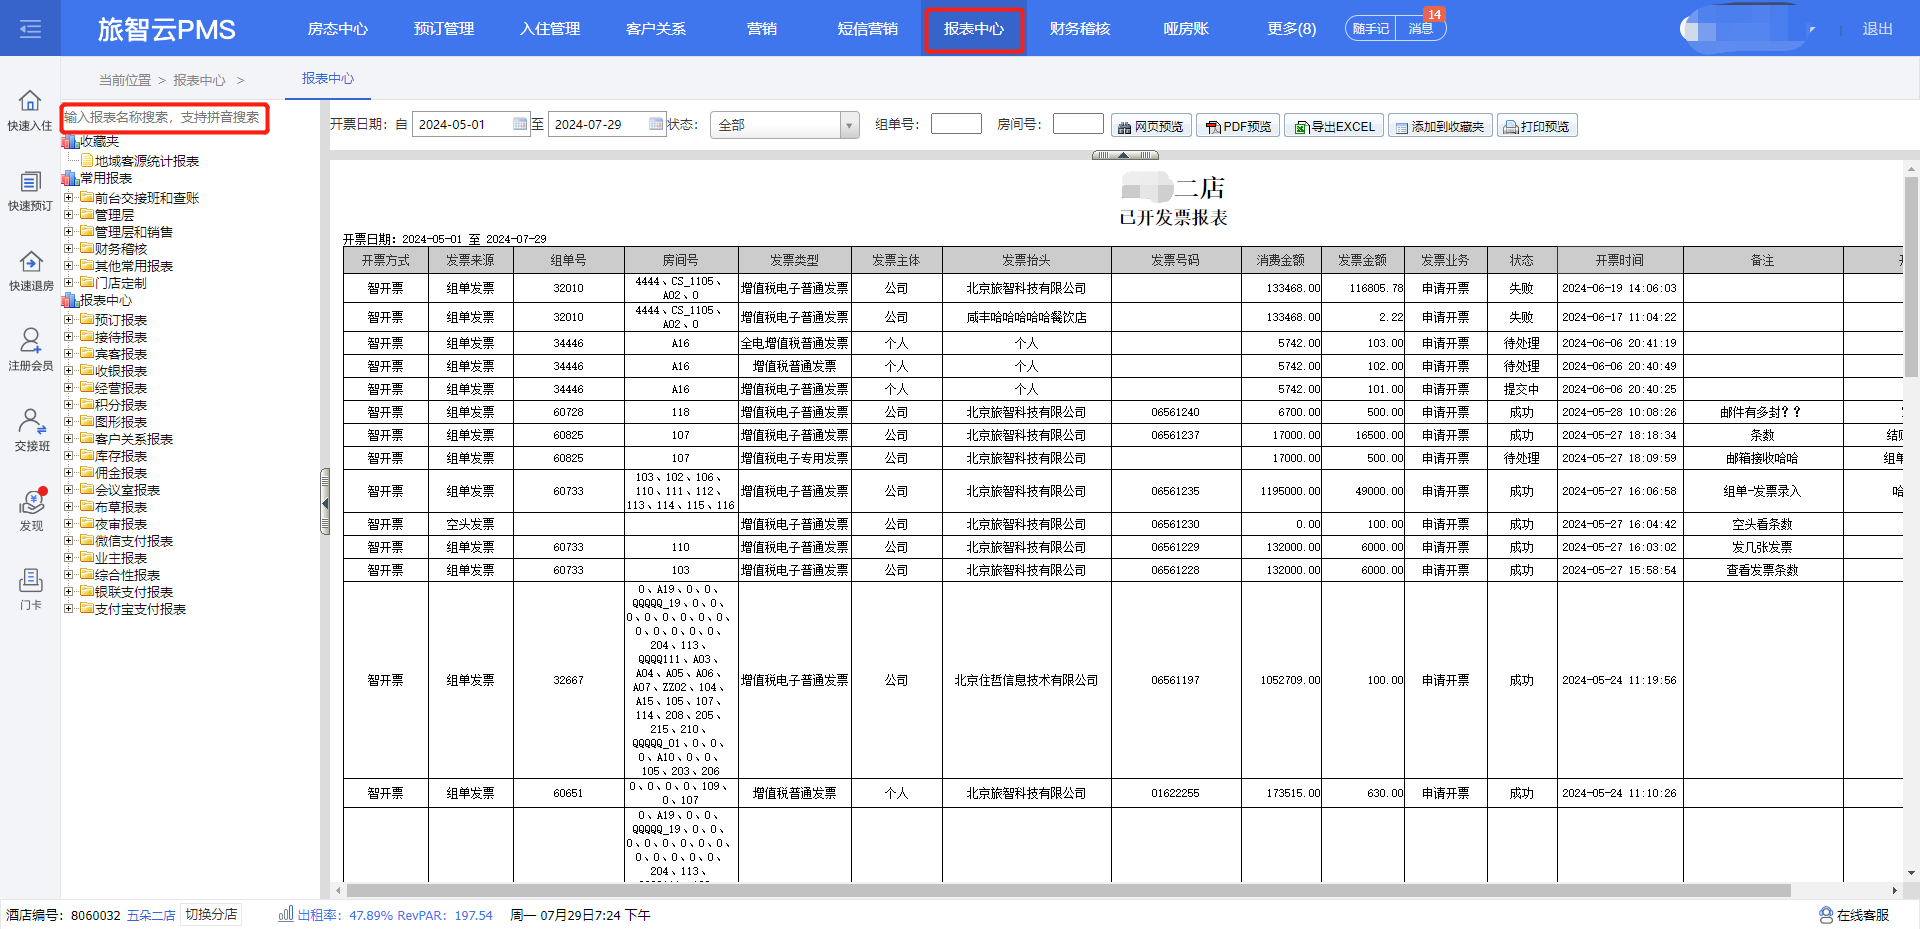This screenshot has height=929, width=1920.
Task: Click invoice number 06561240 cell
Action: (1175, 412)
